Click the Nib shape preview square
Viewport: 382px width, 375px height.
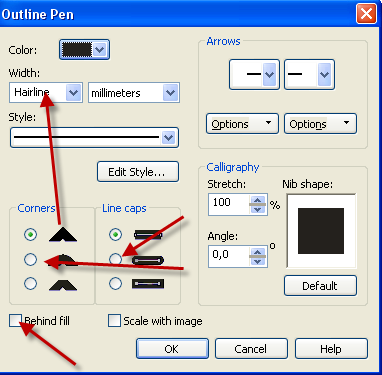tap(321, 231)
